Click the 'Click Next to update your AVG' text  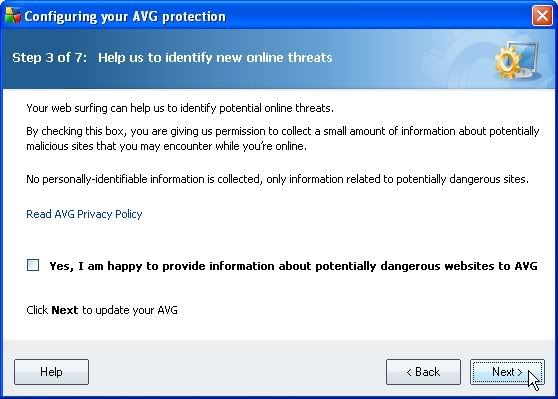click(102, 310)
